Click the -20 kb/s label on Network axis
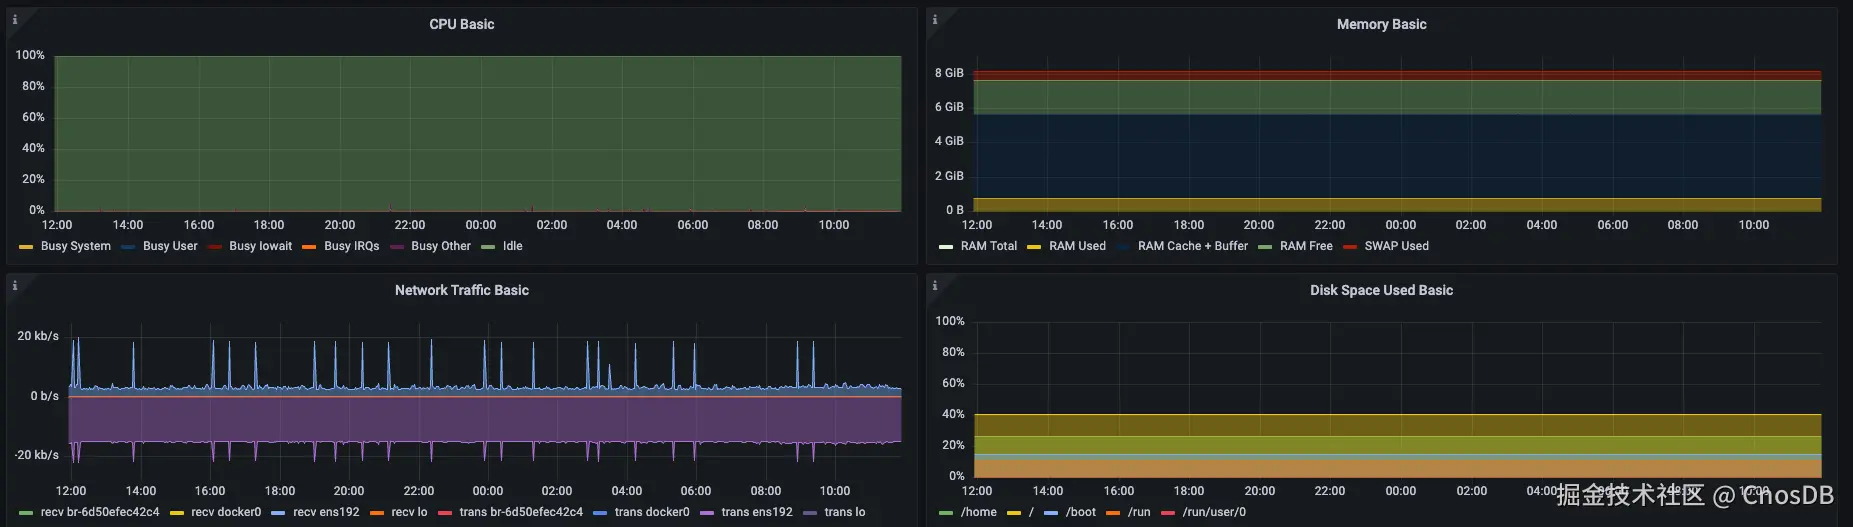 tap(37, 455)
